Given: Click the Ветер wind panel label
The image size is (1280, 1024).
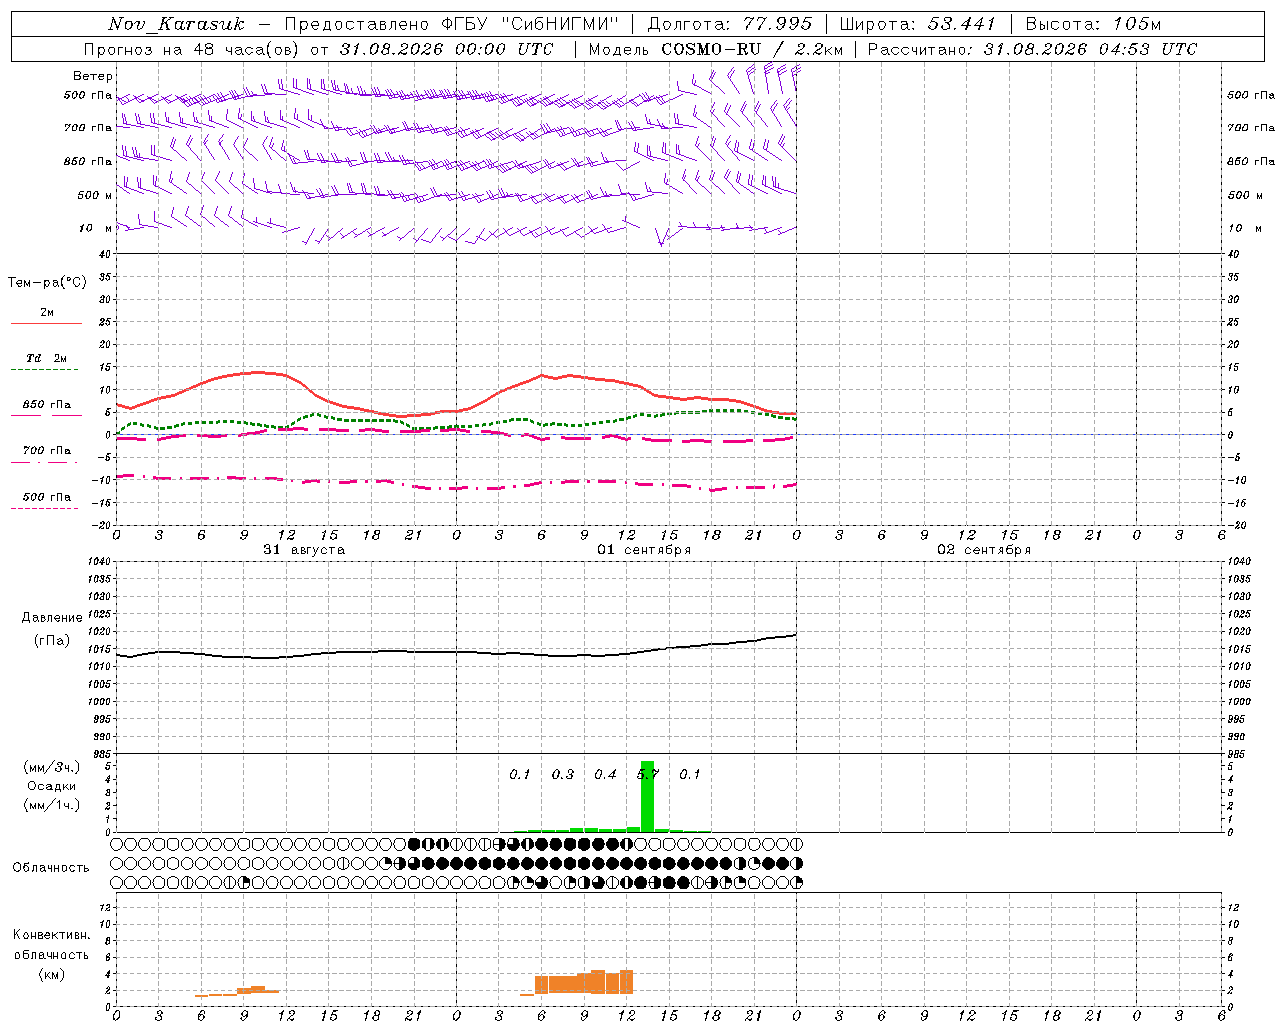Looking at the screenshot, I should (x=93, y=76).
